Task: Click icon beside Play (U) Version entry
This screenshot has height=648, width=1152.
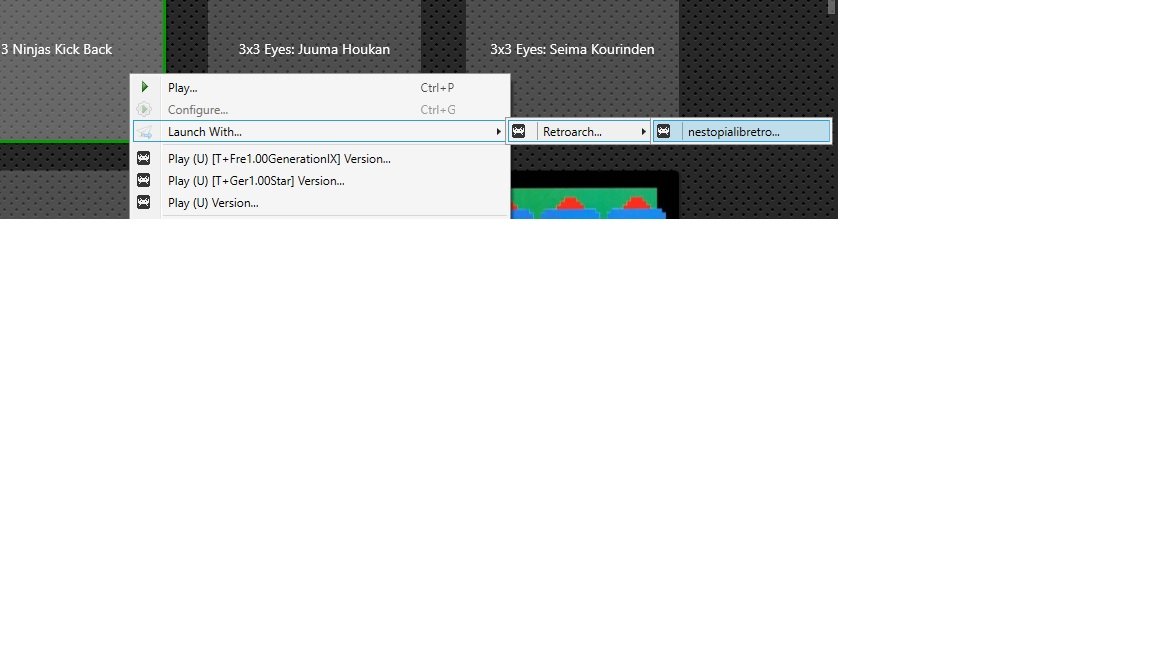Action: tap(144, 202)
